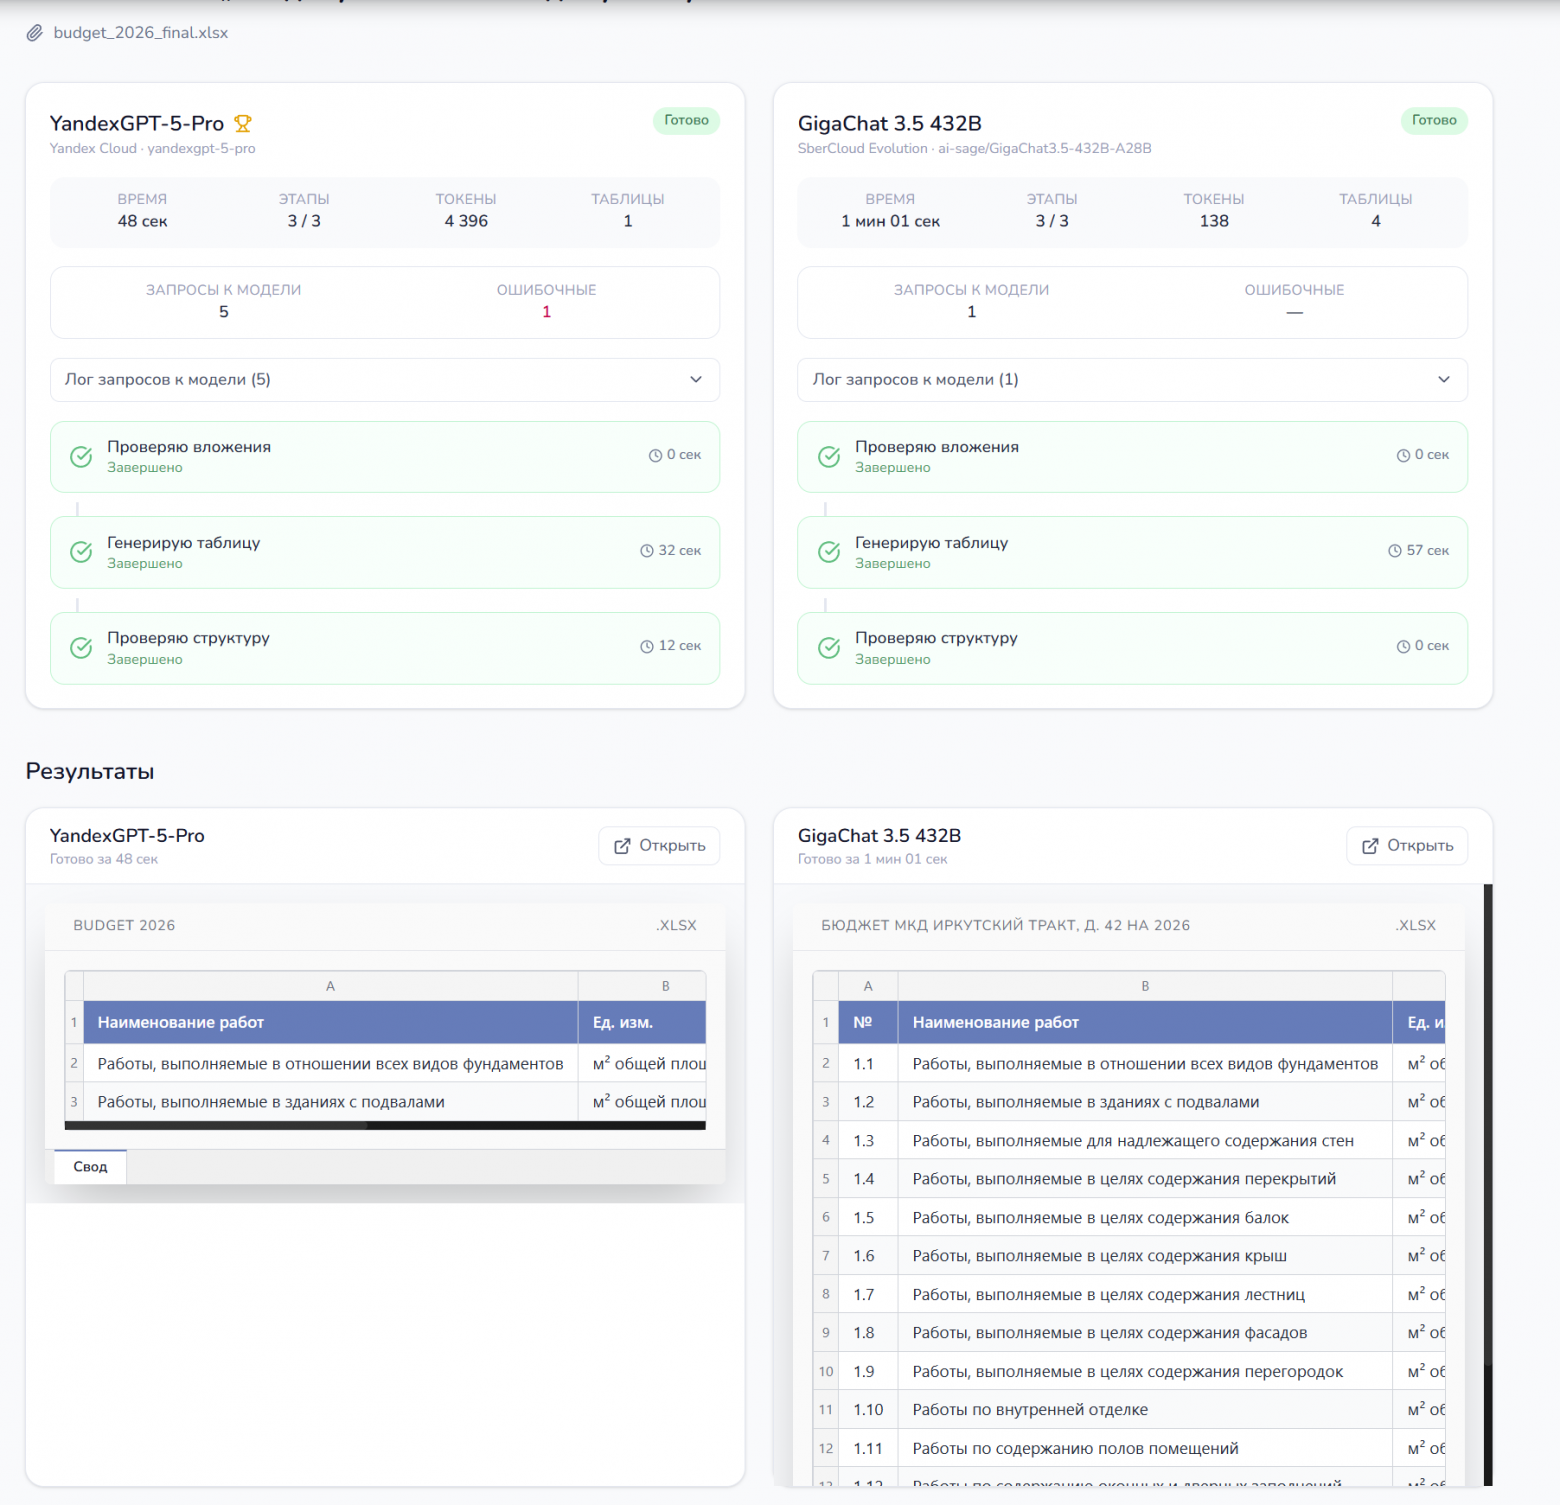Click the 'Ед. изм.' header cell in the YandexGPT table
This screenshot has width=1560, height=1505.
click(x=642, y=1022)
